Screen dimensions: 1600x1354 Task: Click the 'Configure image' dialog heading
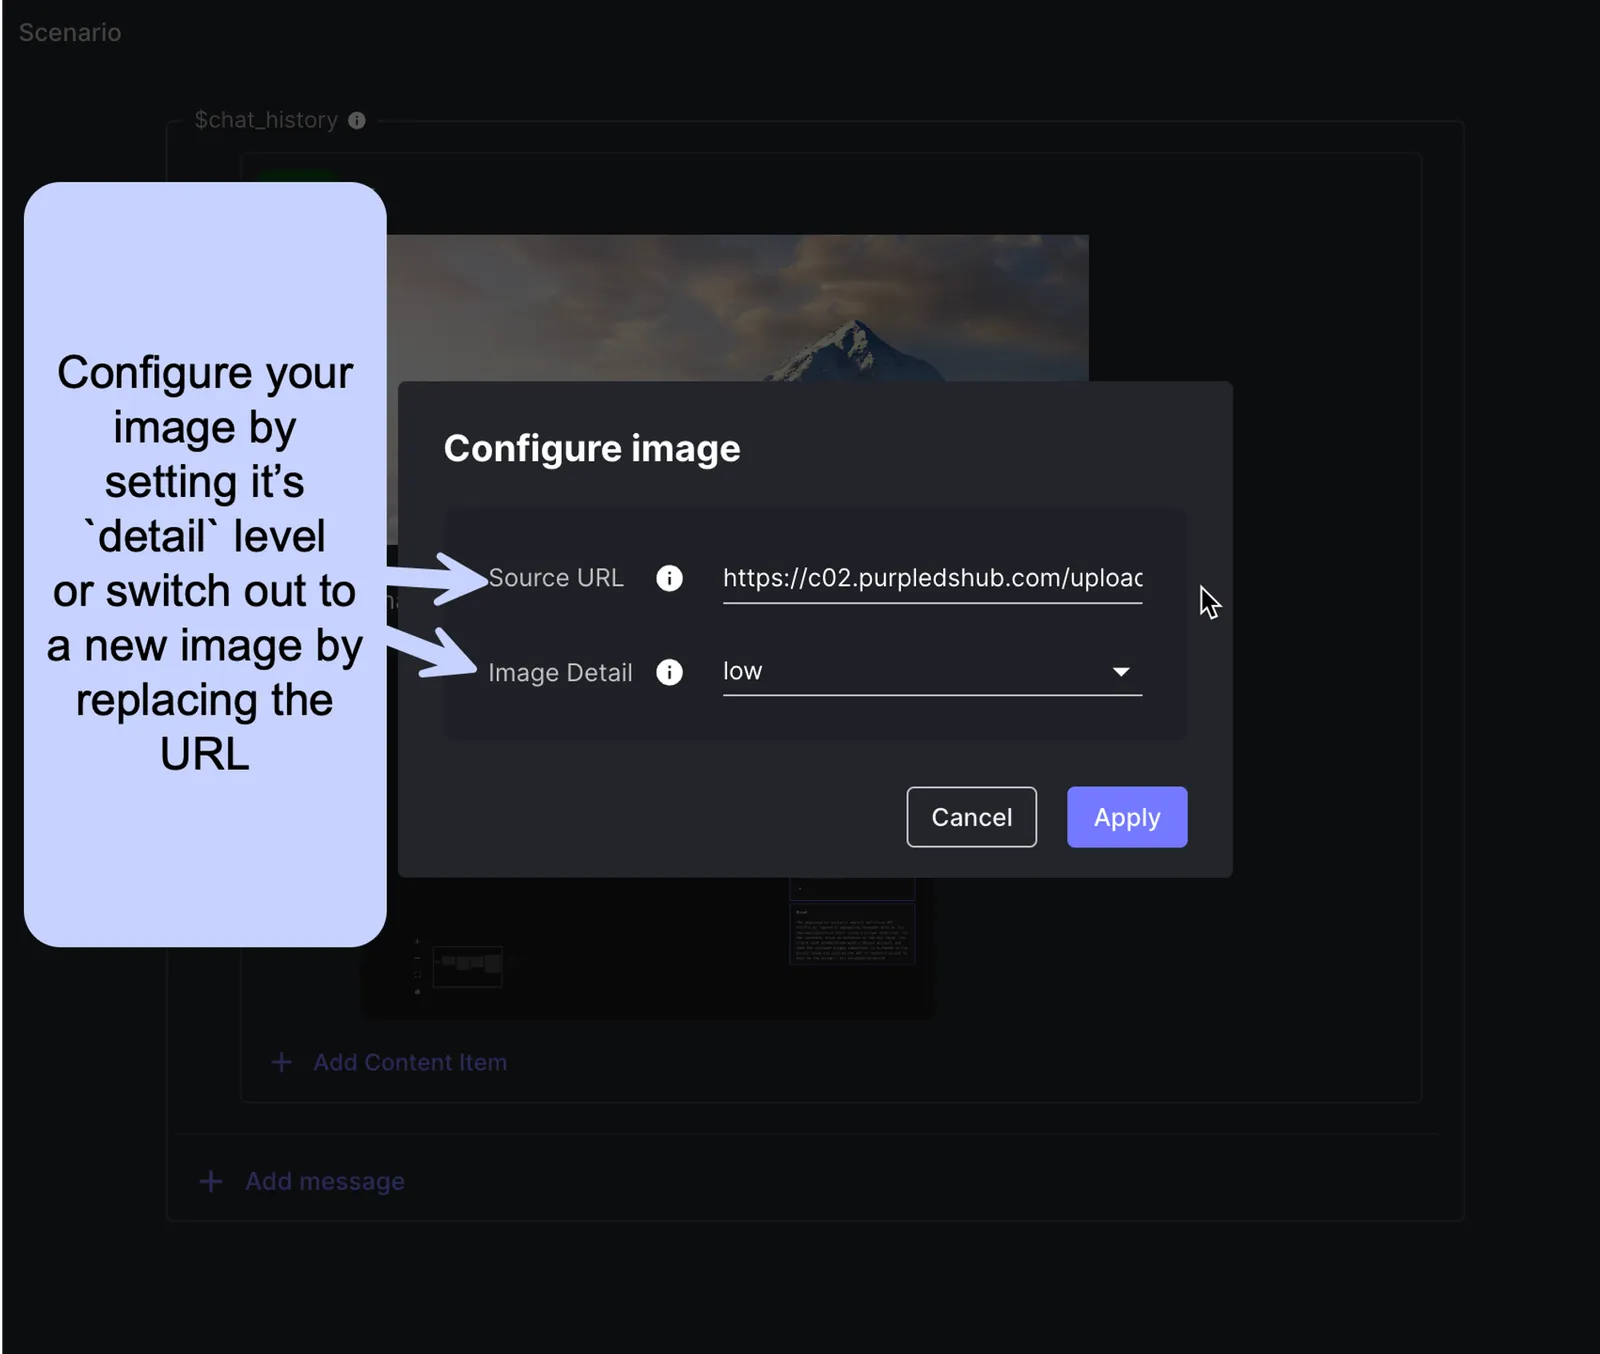click(x=592, y=449)
